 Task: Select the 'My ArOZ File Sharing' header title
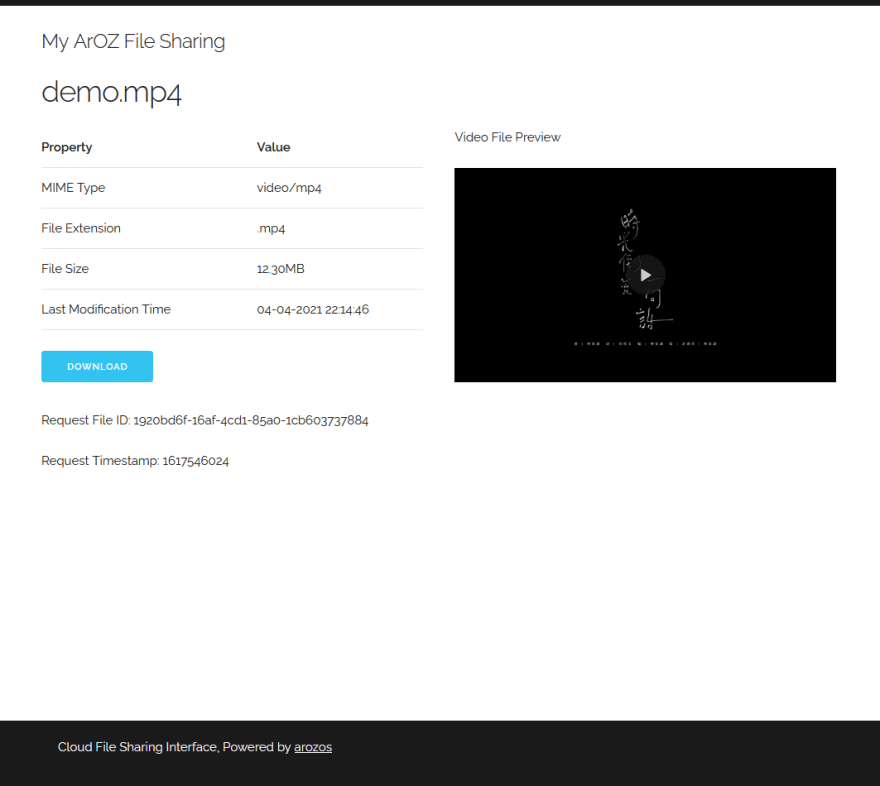tap(133, 41)
